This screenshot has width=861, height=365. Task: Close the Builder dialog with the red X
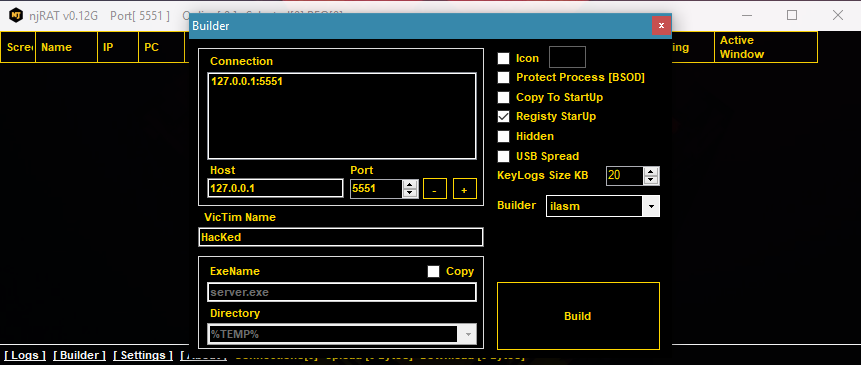(x=661, y=26)
